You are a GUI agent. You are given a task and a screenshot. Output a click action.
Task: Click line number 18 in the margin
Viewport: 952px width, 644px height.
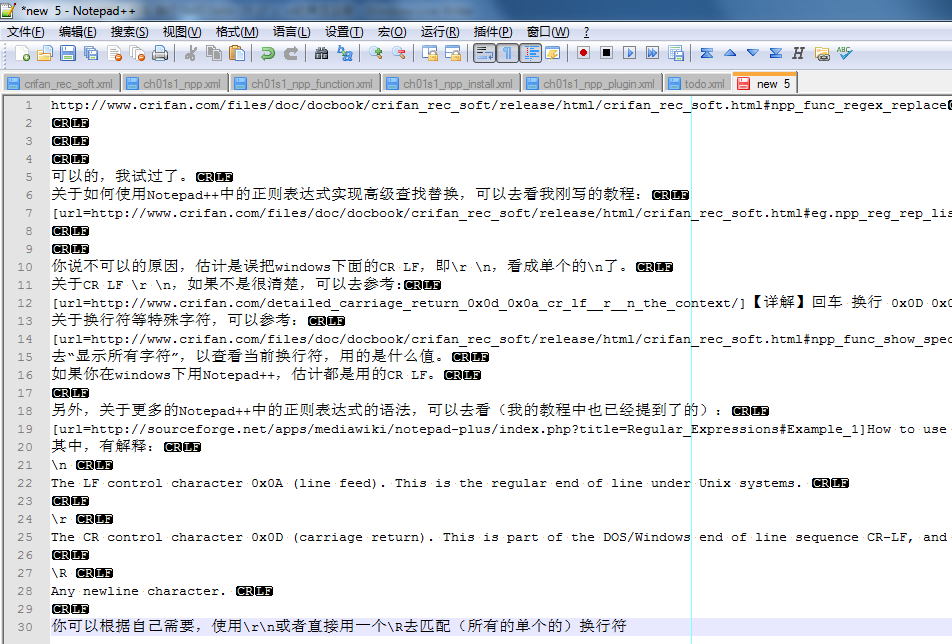[x=27, y=411]
